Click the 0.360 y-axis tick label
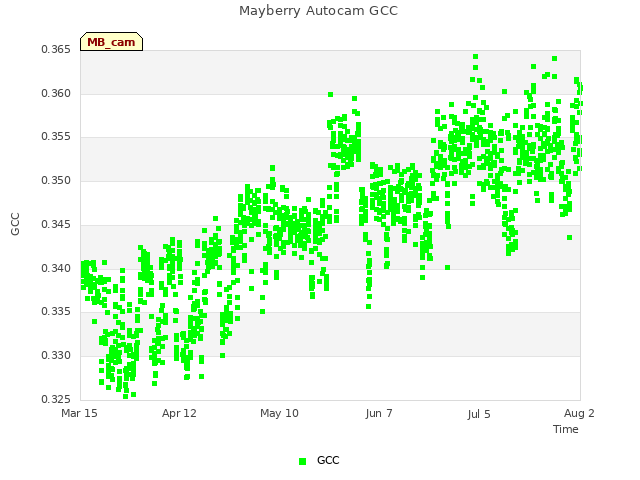Viewport: 640px width, 480px height. [x=56, y=93]
